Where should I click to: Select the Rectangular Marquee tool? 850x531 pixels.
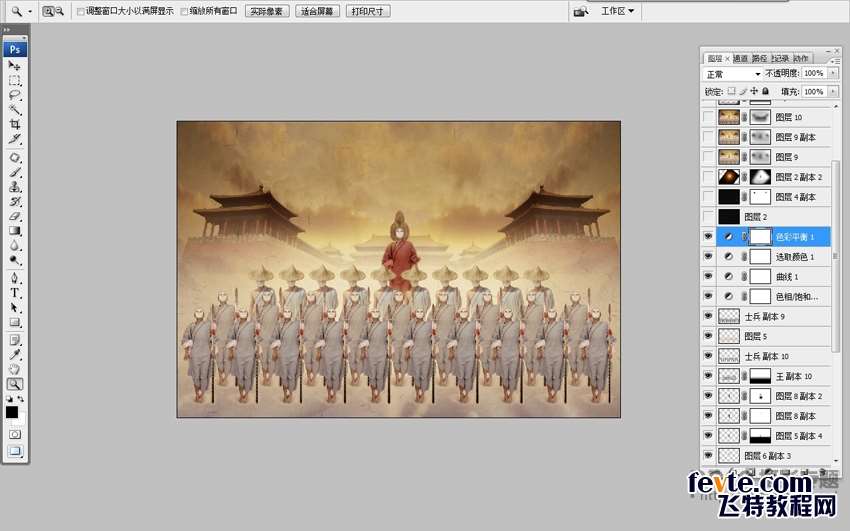tap(15, 80)
